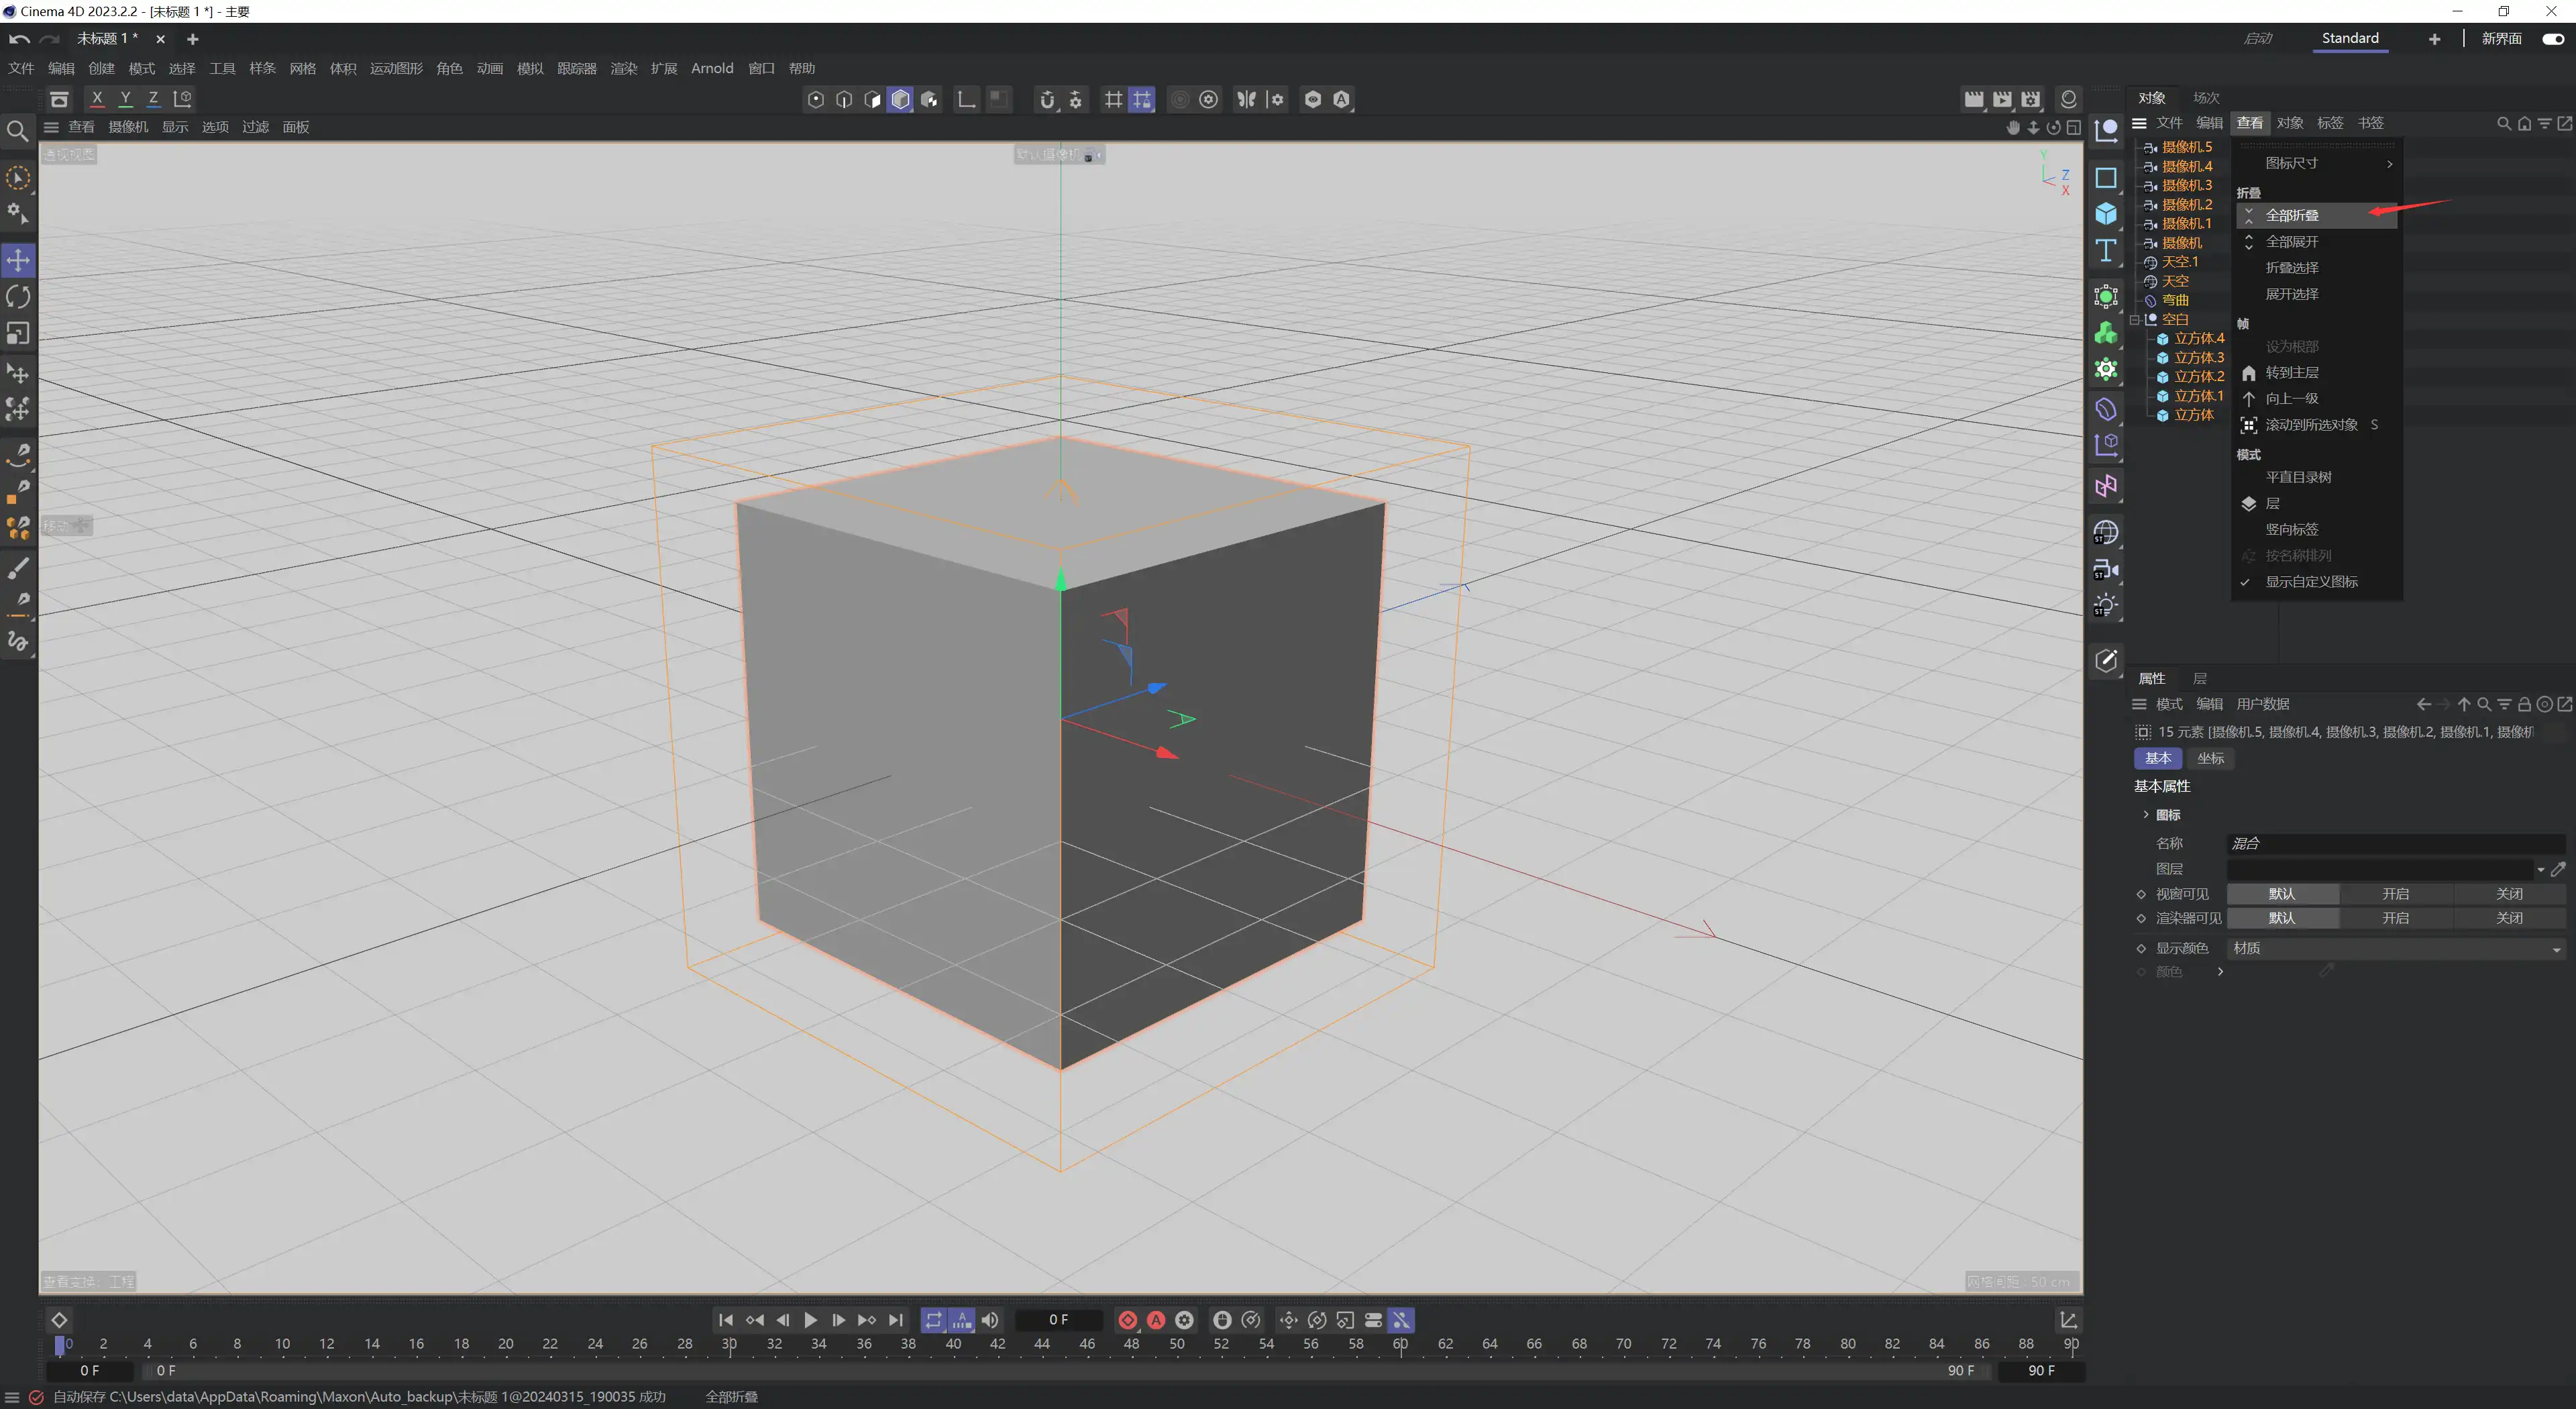This screenshot has height=1409, width=2576.
Task: Collapse the 空白 null tree node
Action: (2134, 320)
